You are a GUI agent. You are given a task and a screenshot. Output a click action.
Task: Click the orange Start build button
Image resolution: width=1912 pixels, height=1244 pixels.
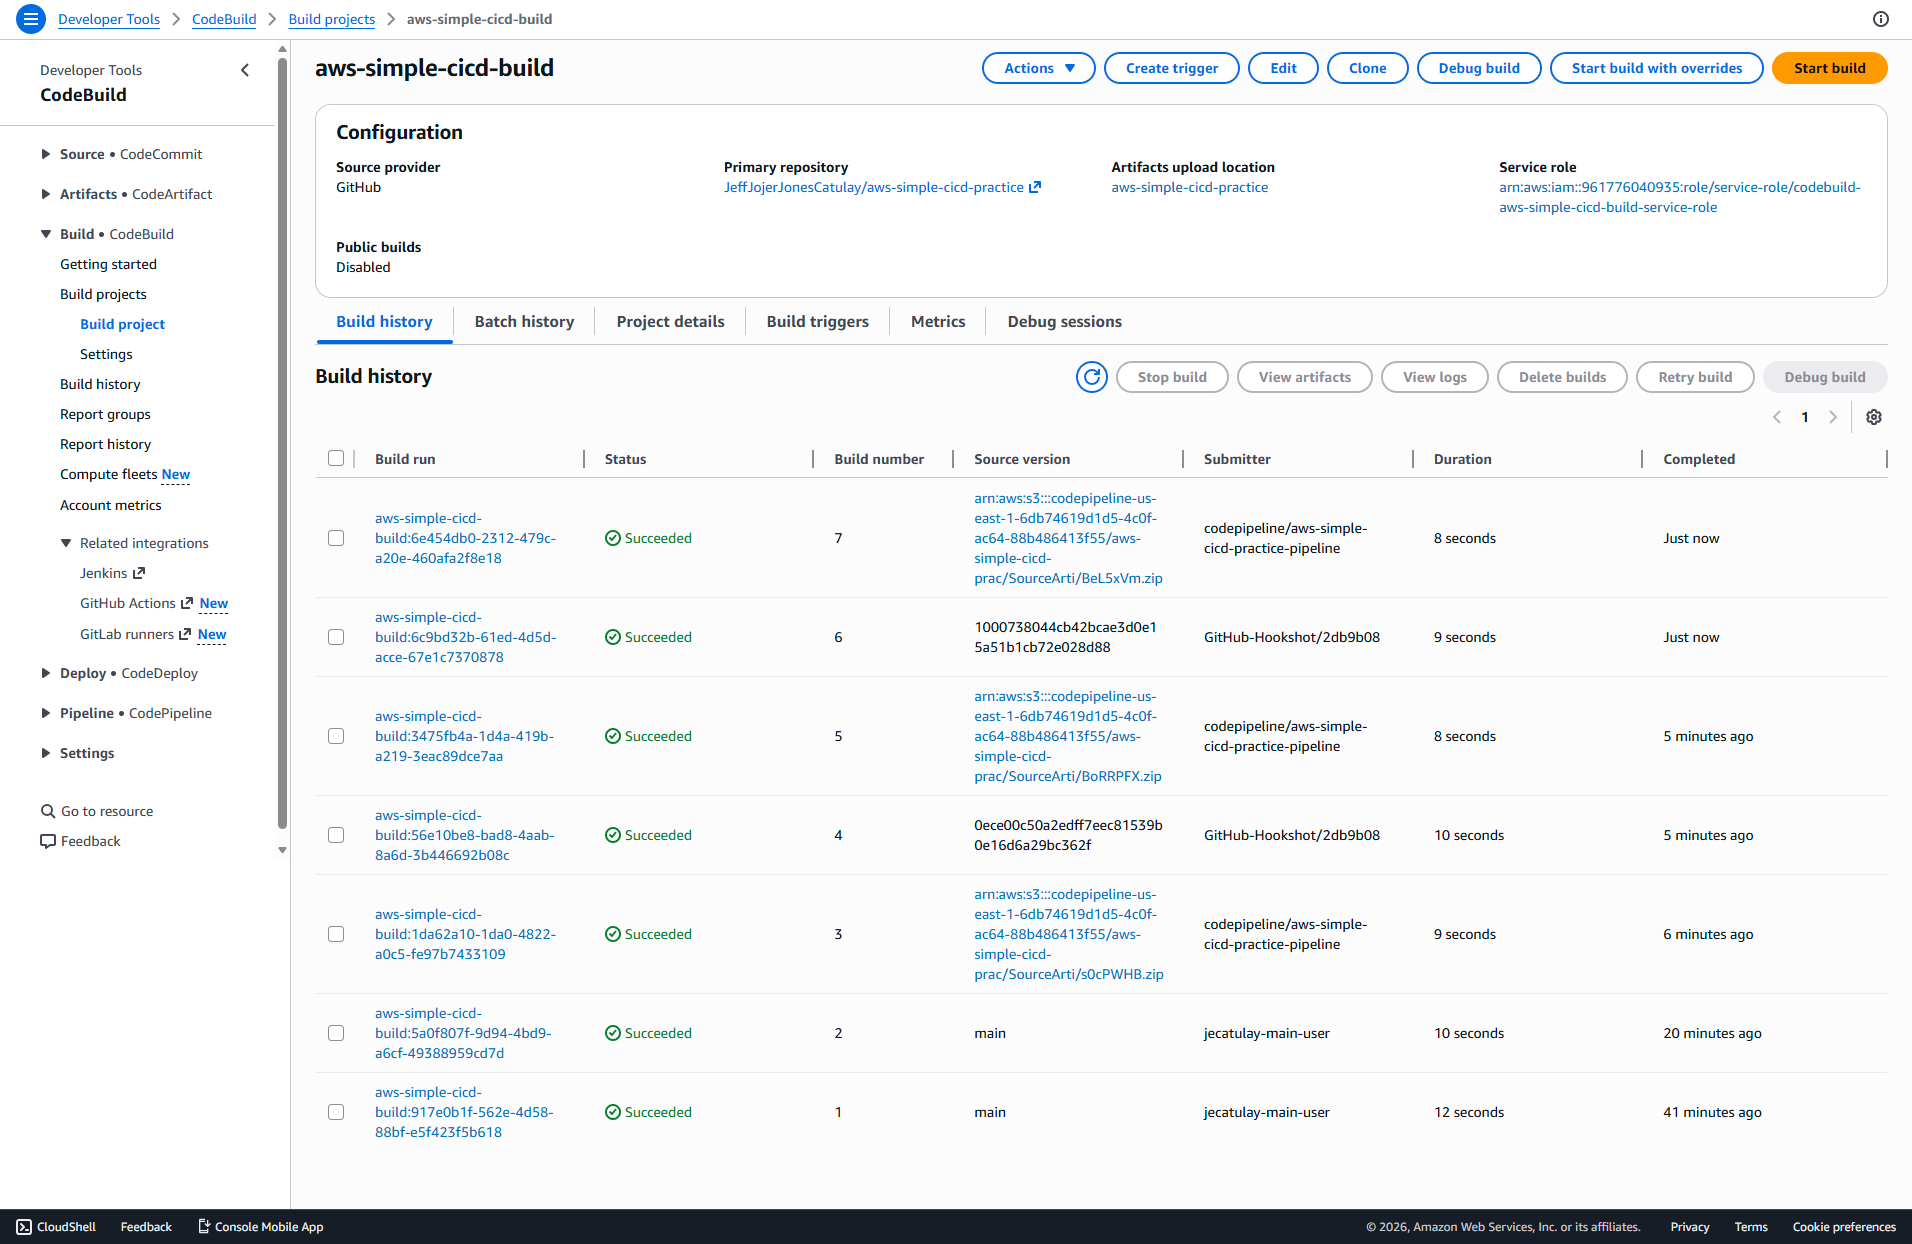click(x=1829, y=68)
